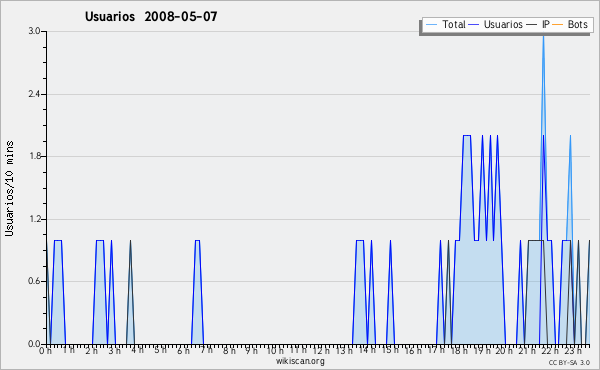
Task: Click the '10 h' x-axis label
Action: (x=275, y=351)
